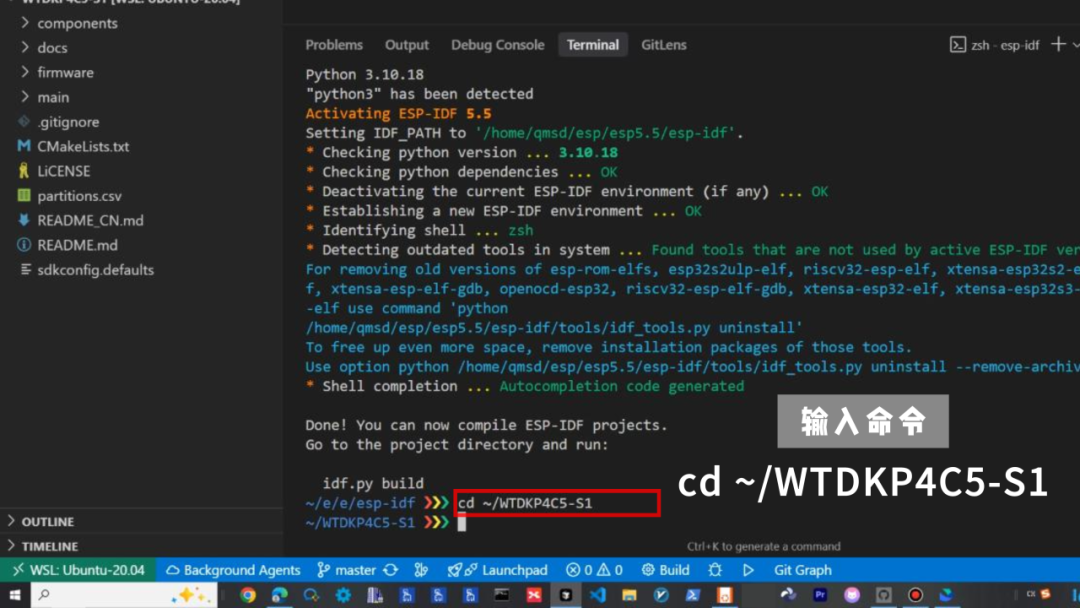The image size is (1080, 608).
Task: Click the Chrome icon in Windows taskbar
Action: 247,595
